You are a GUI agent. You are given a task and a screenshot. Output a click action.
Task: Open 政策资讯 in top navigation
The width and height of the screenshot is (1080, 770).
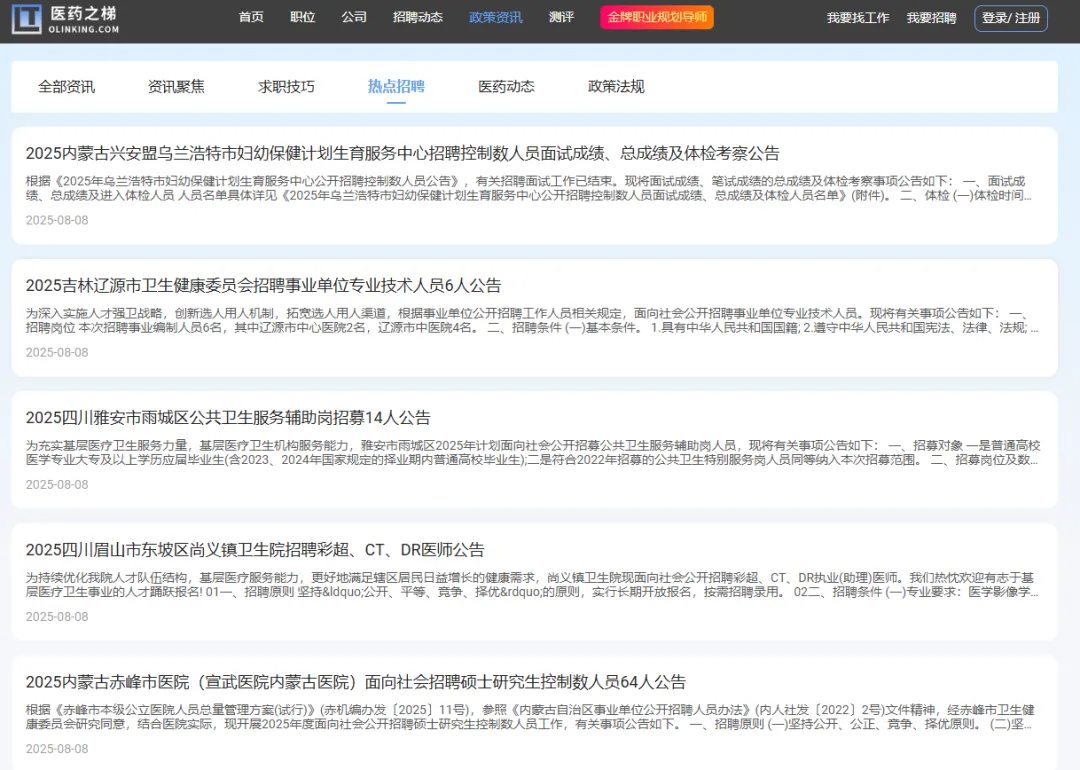pos(496,18)
